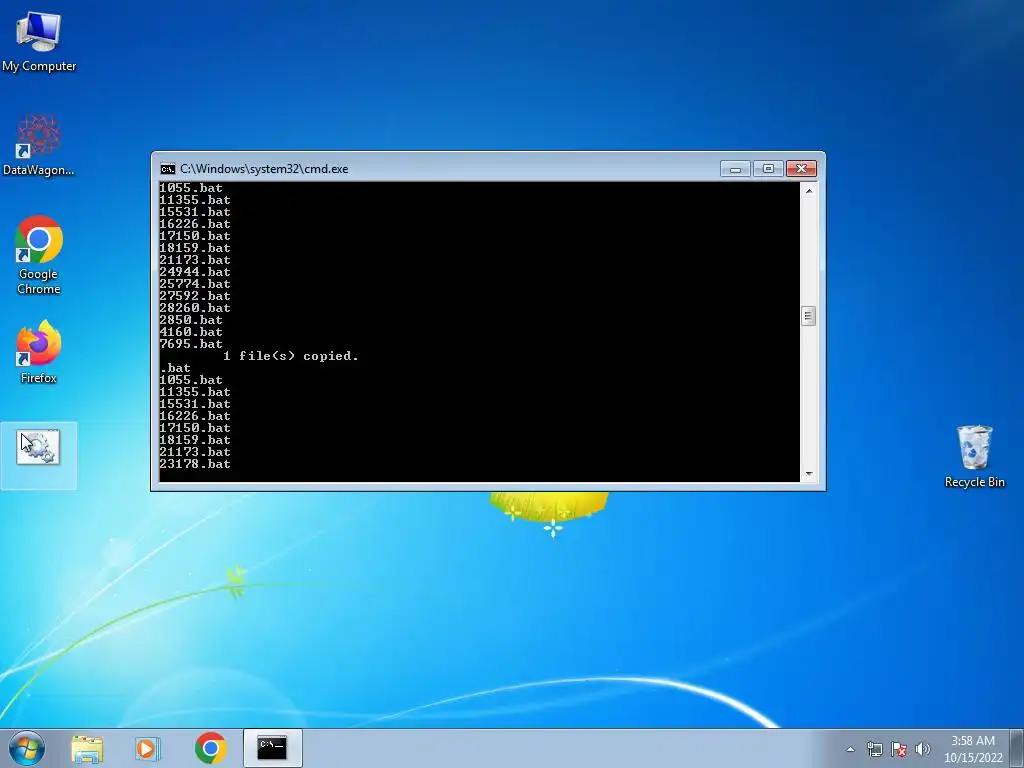Click the cmd scrollbar thumb
The image size is (1024, 768).
pyautogui.click(x=808, y=316)
